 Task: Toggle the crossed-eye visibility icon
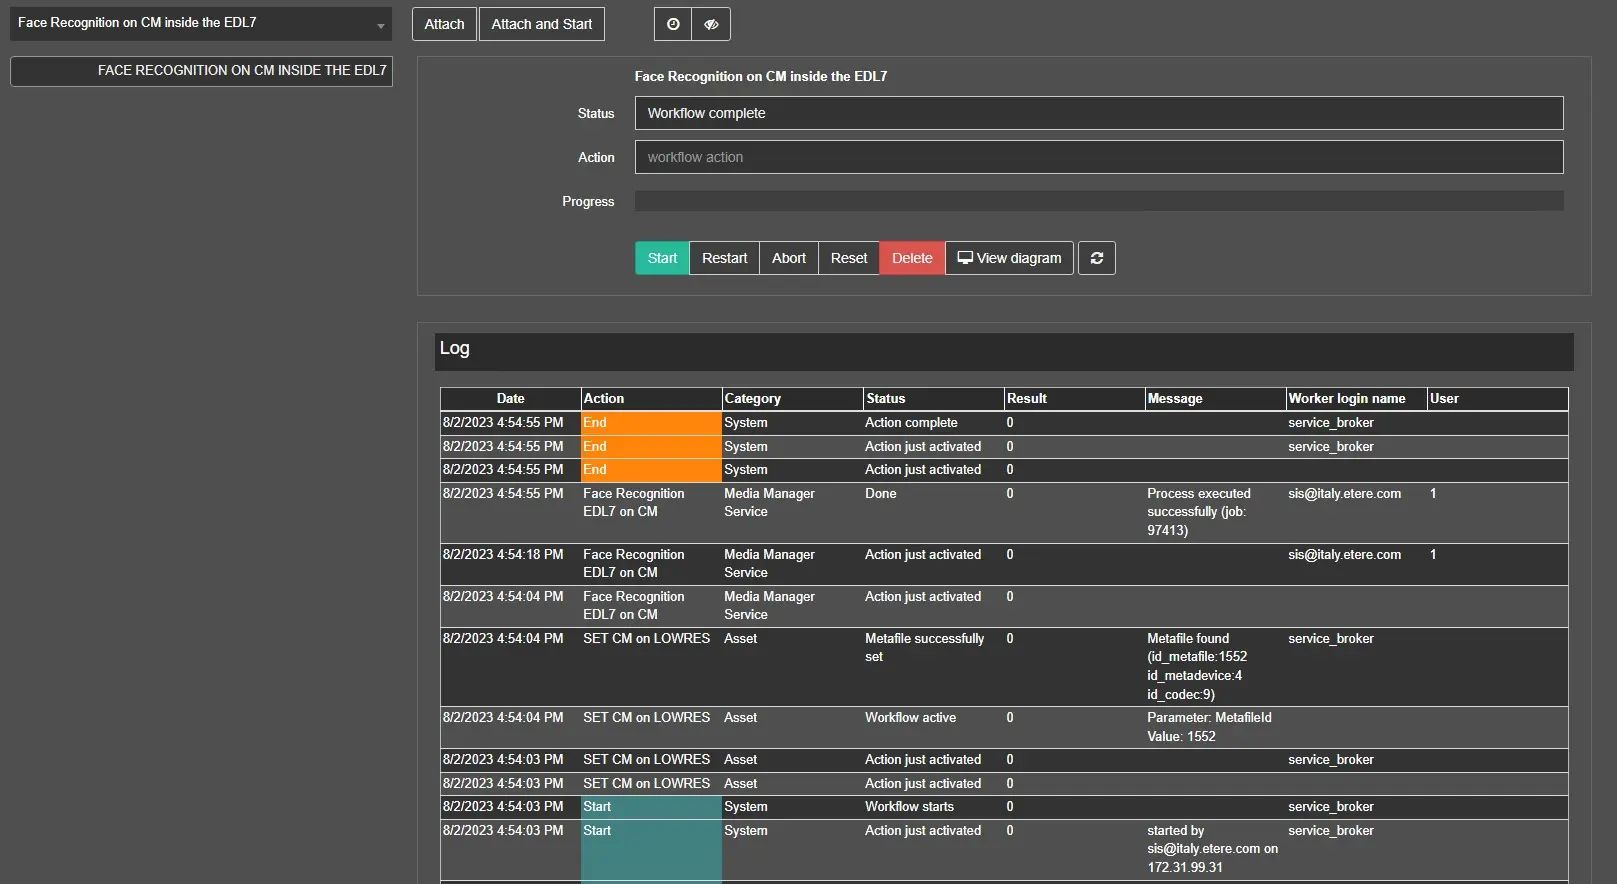pyautogui.click(x=711, y=24)
